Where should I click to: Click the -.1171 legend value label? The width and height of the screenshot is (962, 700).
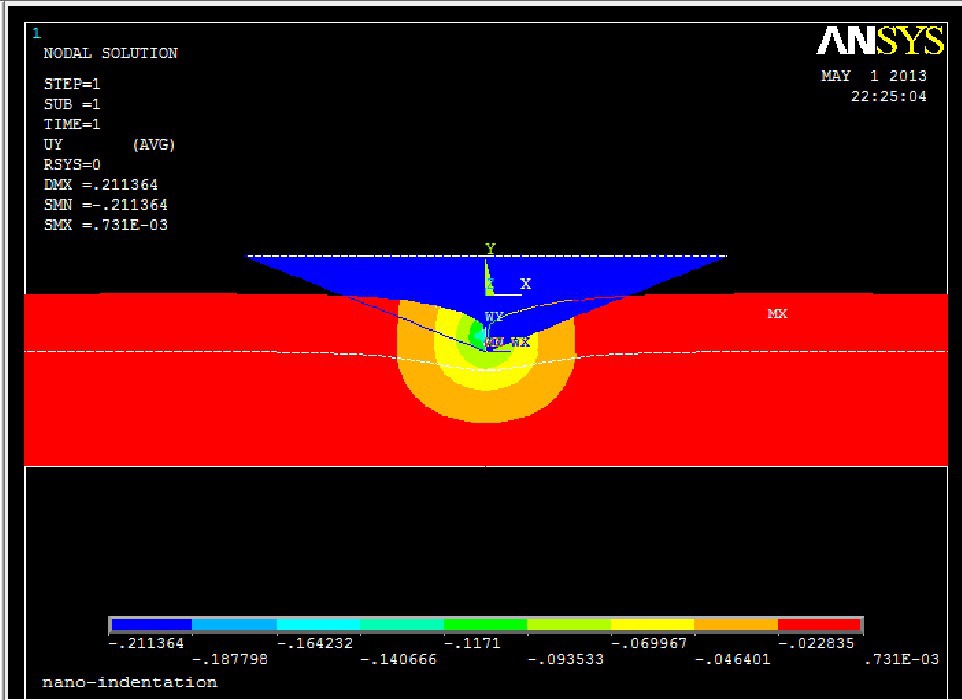(471, 643)
